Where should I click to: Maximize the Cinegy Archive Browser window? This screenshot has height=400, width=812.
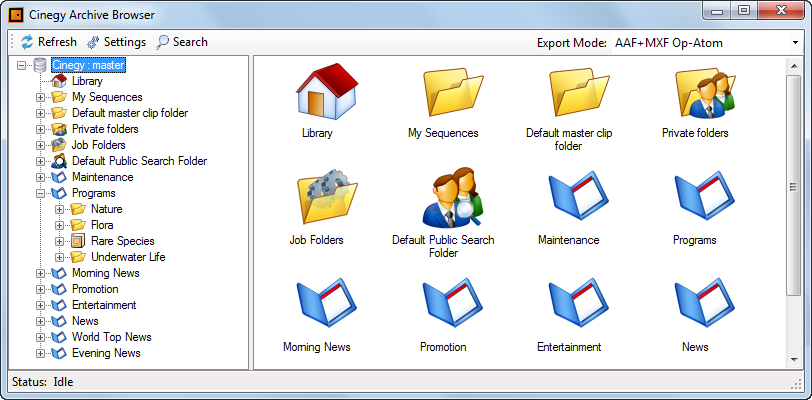pyautogui.click(x=744, y=10)
